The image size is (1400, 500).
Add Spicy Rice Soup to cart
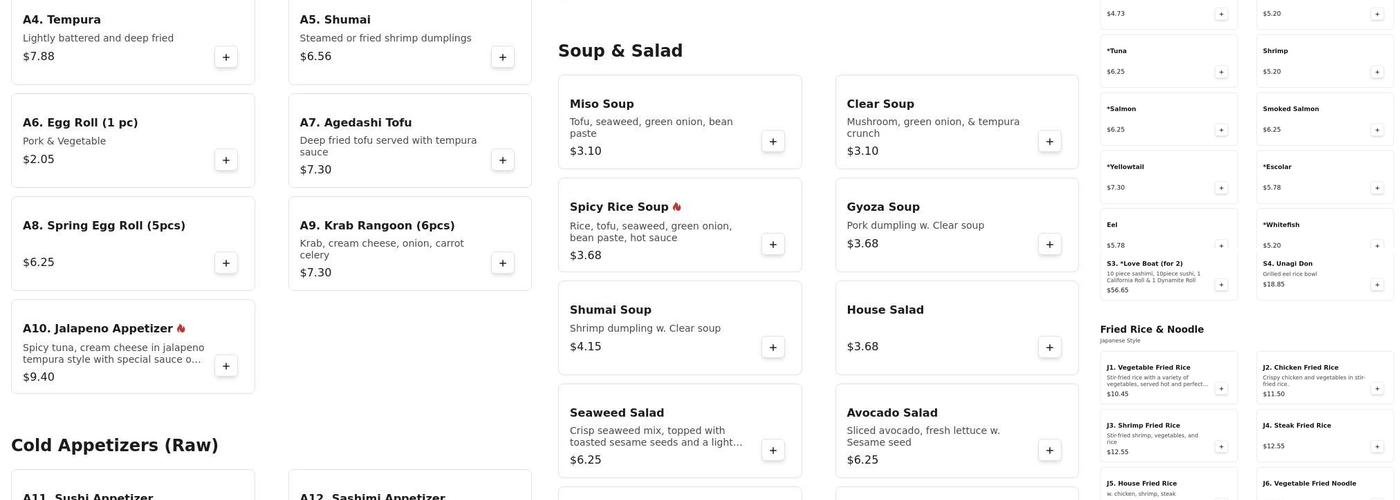click(x=773, y=244)
